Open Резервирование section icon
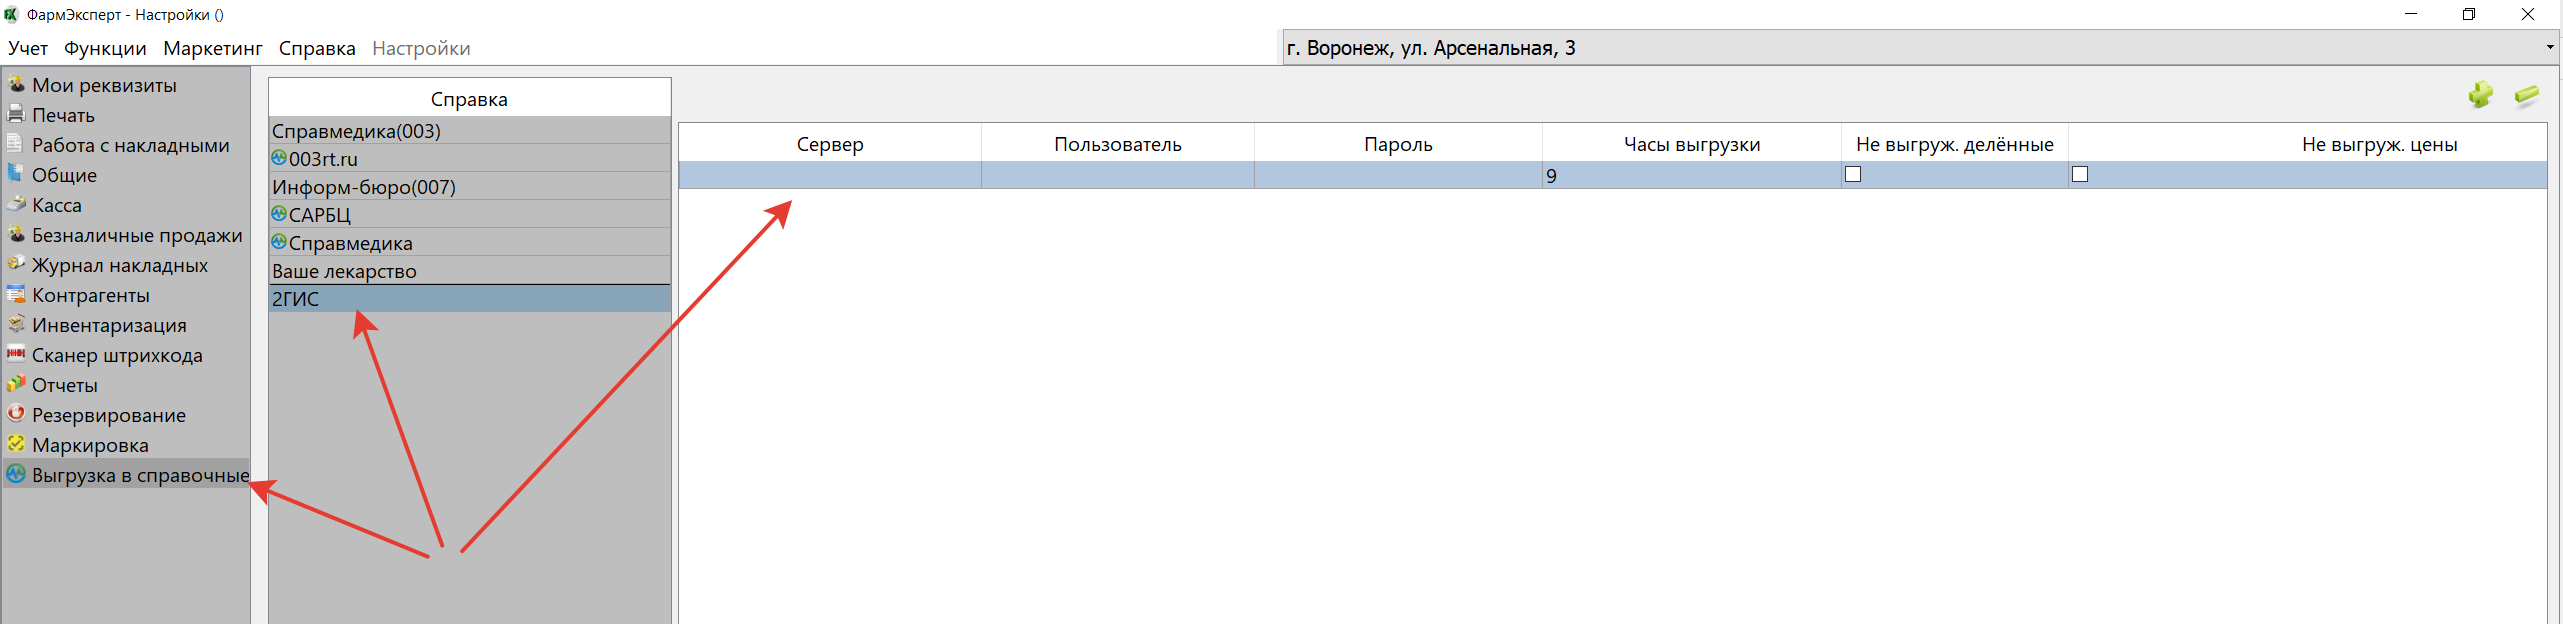 click(16, 414)
